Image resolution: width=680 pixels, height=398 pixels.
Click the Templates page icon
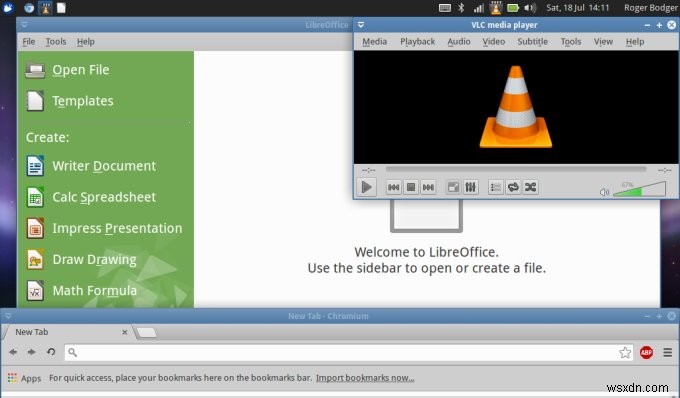(35, 101)
